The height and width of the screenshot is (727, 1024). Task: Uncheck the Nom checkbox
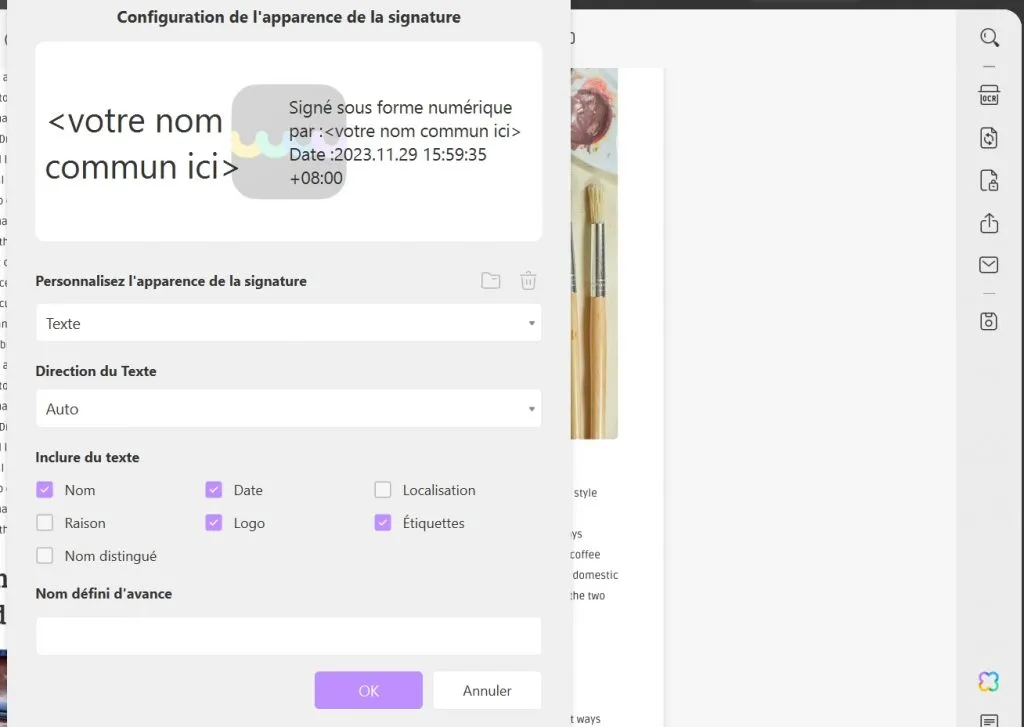pos(44,489)
